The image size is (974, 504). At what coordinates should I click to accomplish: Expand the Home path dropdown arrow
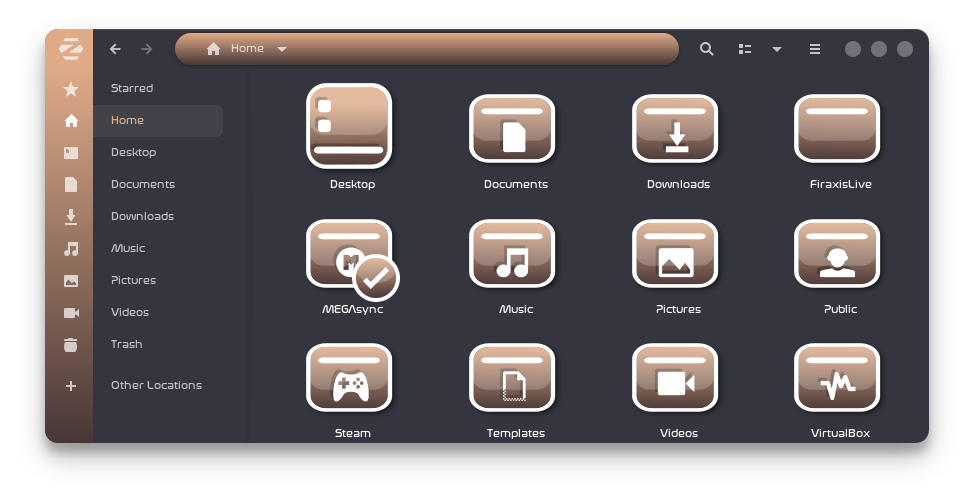tap(281, 49)
